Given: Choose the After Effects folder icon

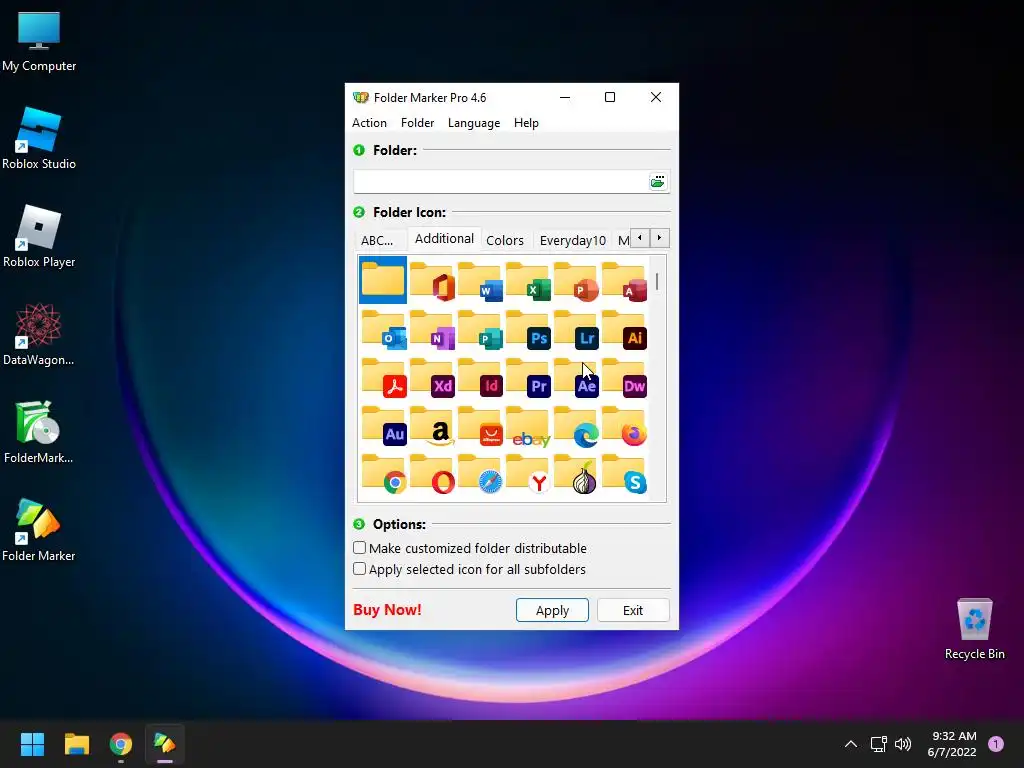Looking at the screenshot, I should click(575, 377).
